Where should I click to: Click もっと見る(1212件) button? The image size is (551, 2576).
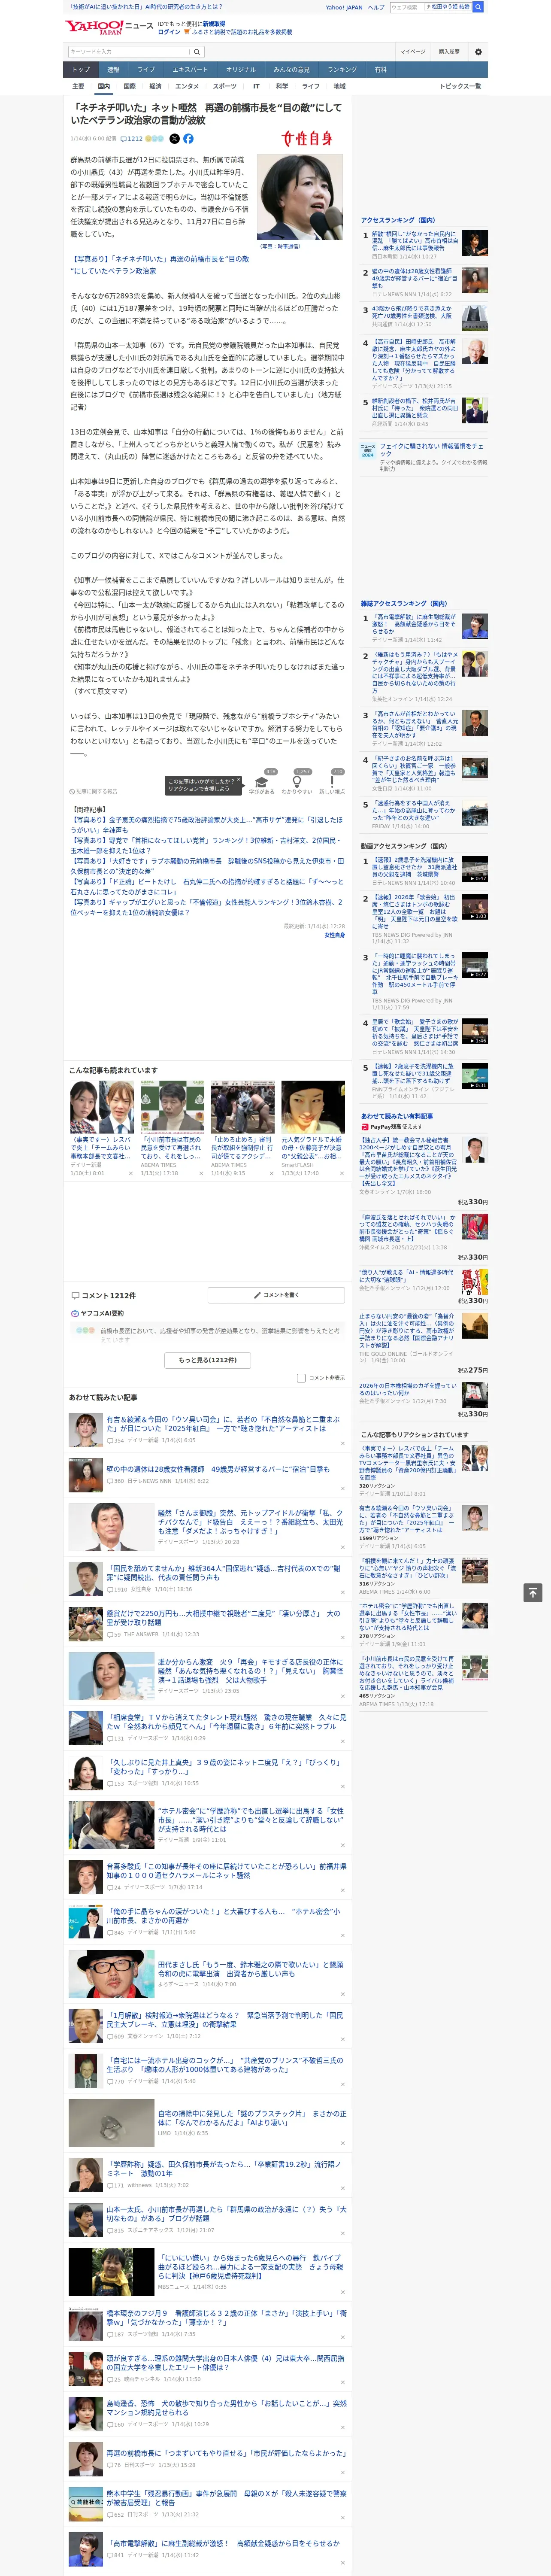[x=208, y=1360]
